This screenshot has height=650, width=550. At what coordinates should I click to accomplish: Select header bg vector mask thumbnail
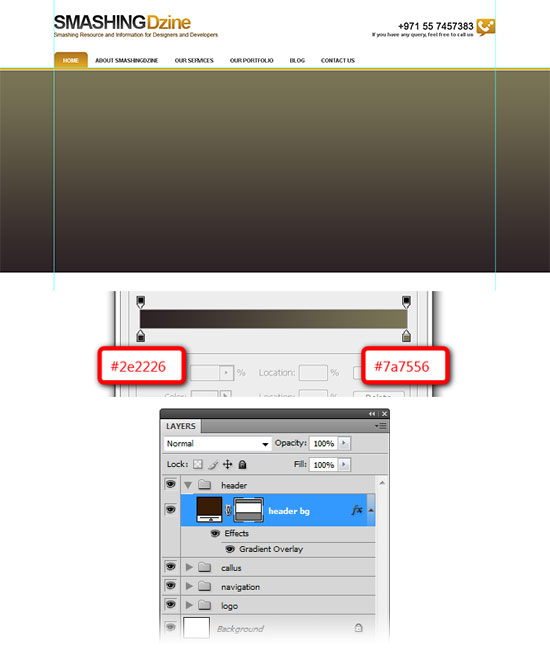coord(249,509)
